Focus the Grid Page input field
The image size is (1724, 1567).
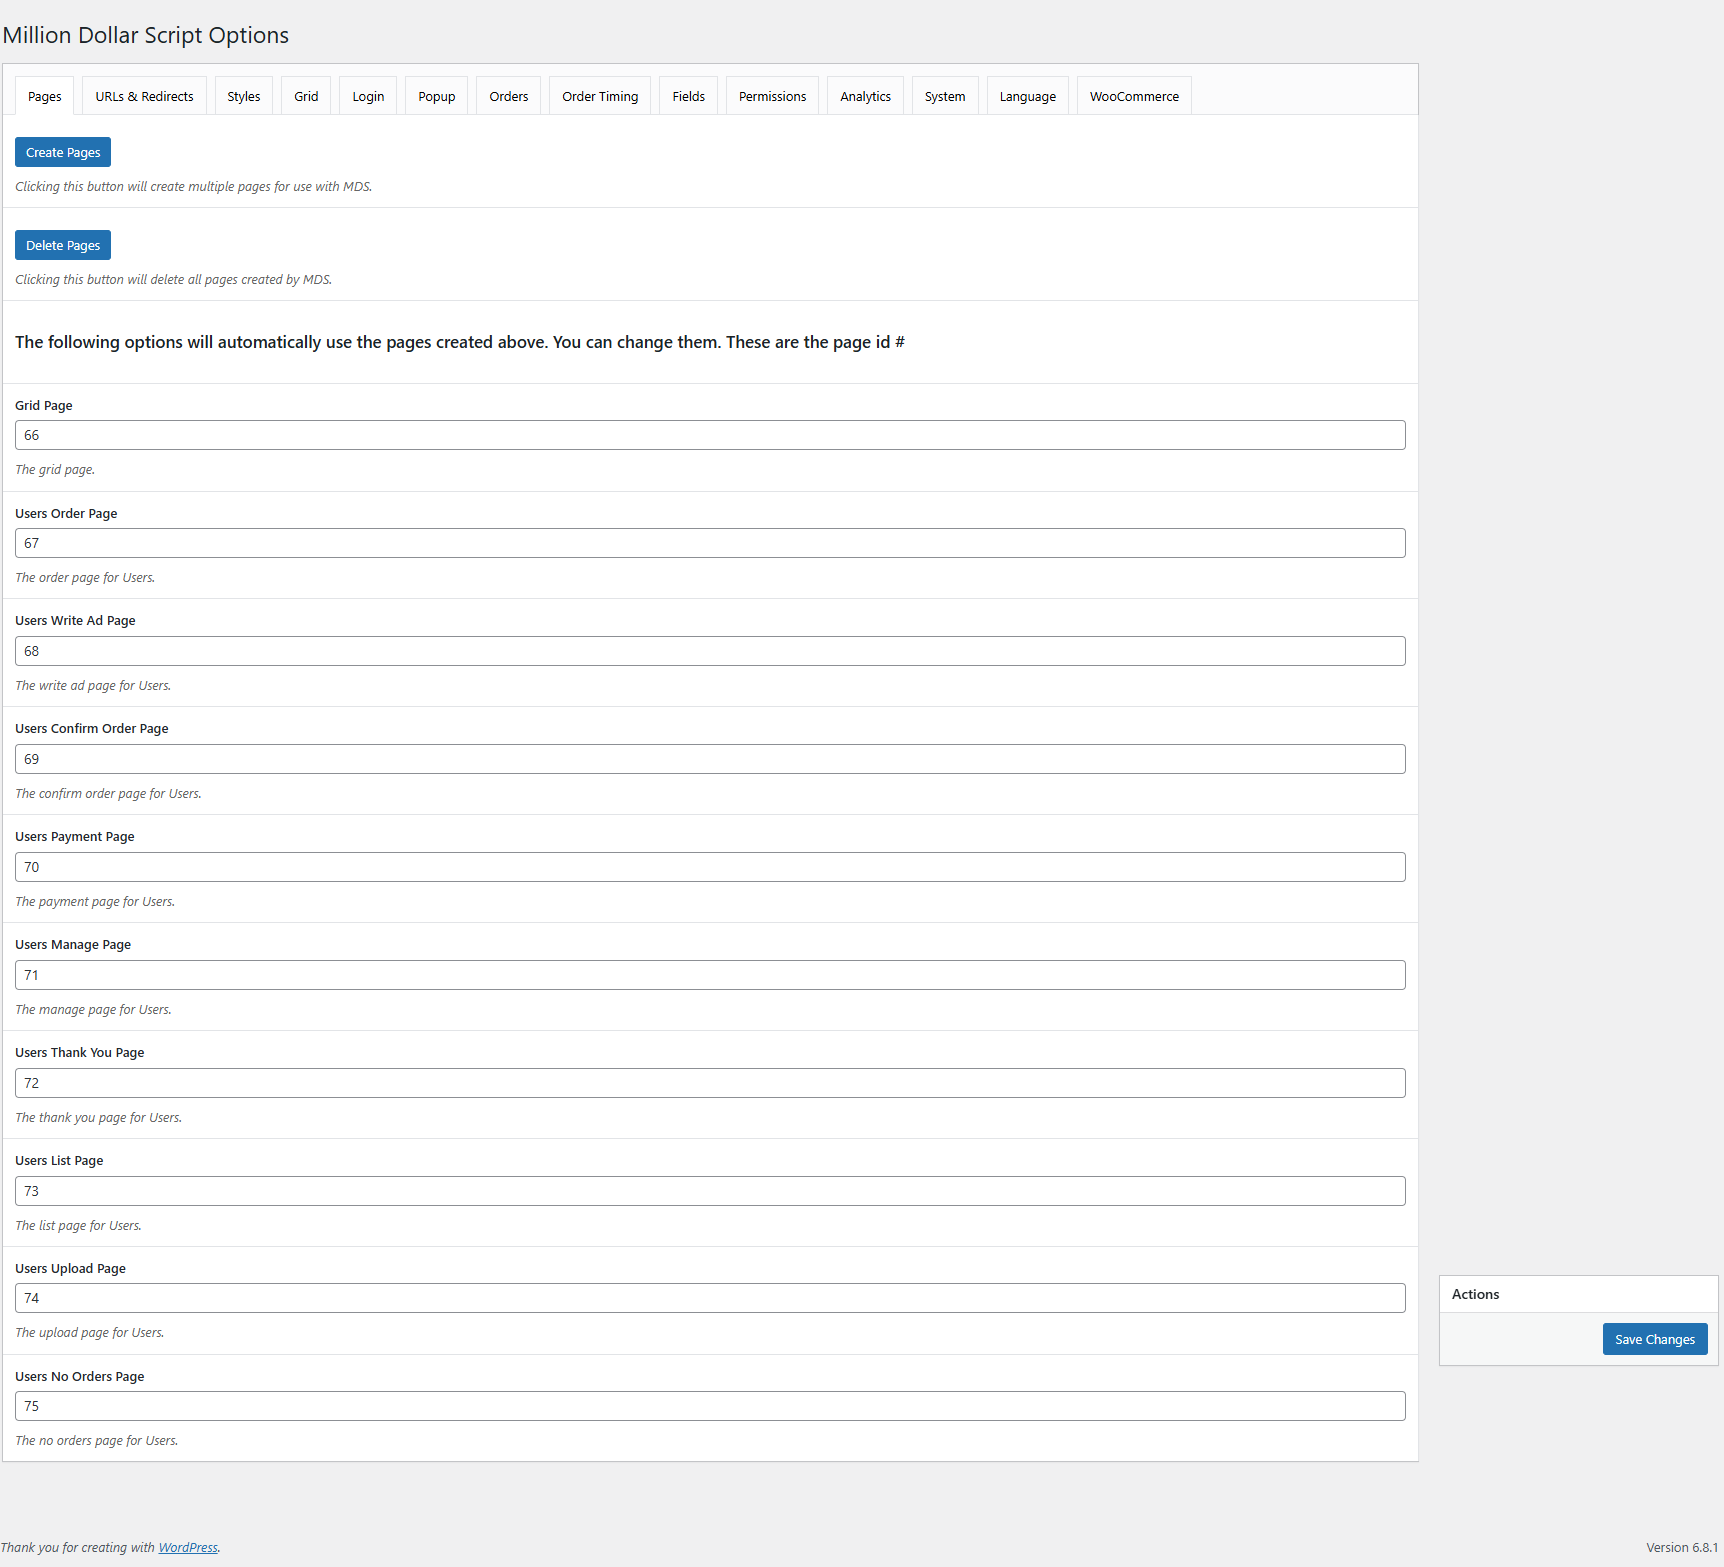tap(710, 435)
